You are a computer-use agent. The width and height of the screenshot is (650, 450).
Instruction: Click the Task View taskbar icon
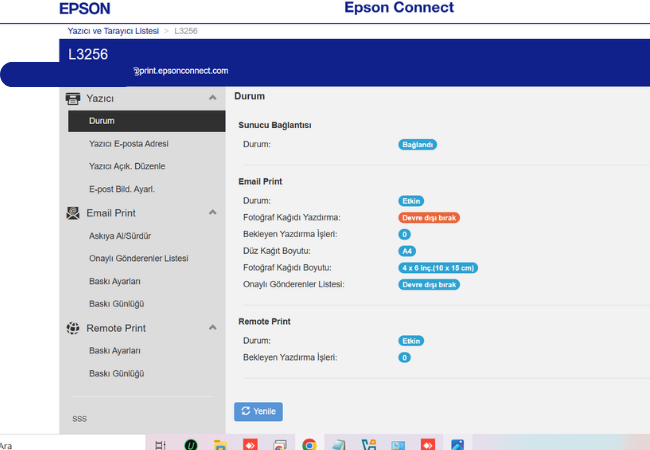161,444
